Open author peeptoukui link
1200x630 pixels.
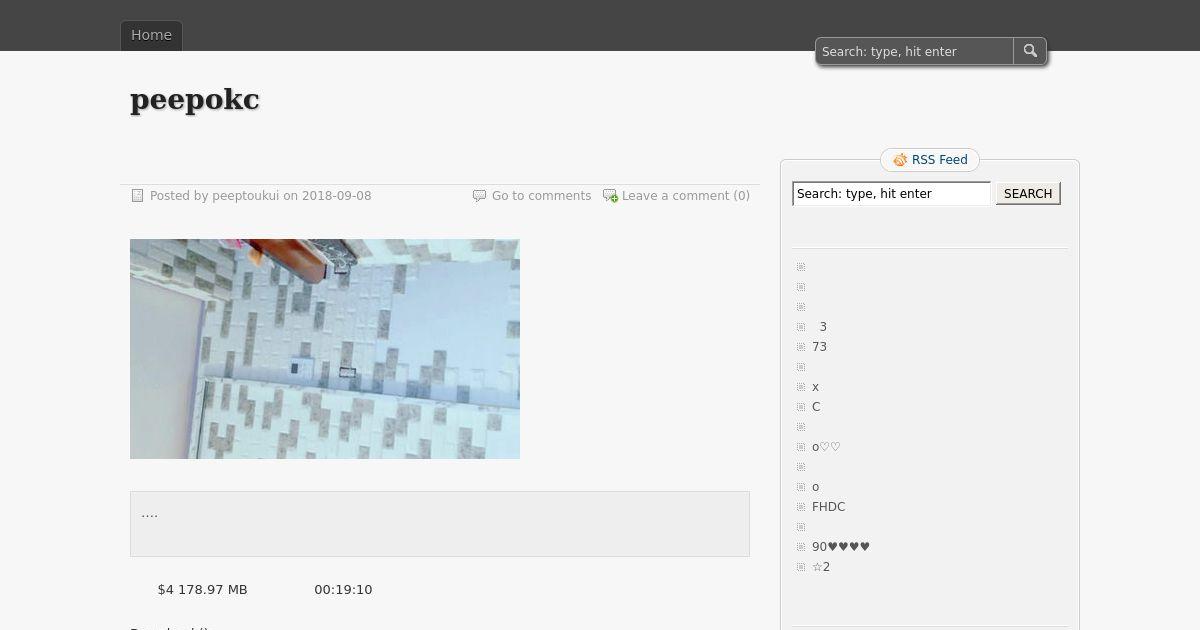[x=245, y=196]
